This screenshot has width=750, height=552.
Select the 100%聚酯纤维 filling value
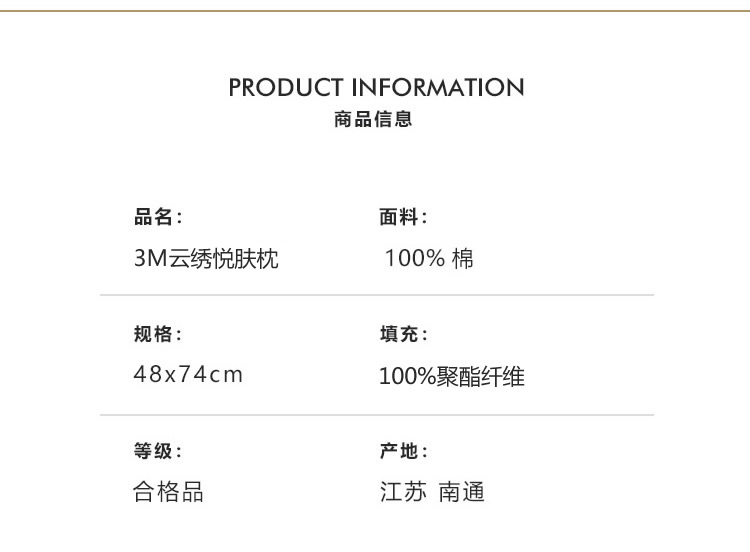pyautogui.click(x=452, y=376)
